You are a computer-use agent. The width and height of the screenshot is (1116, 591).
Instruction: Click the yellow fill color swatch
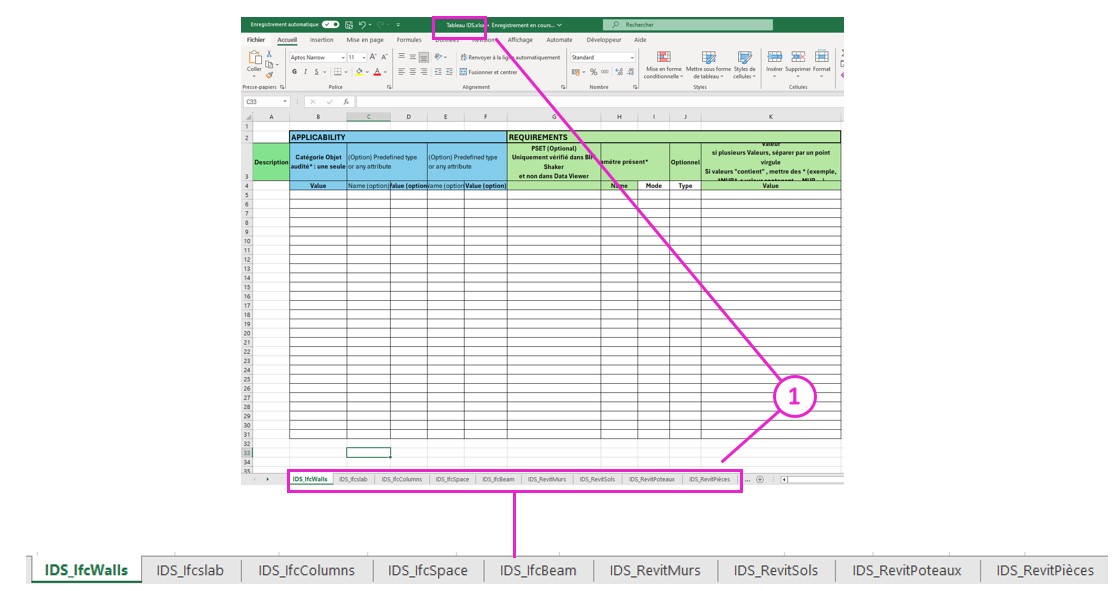coord(357,72)
